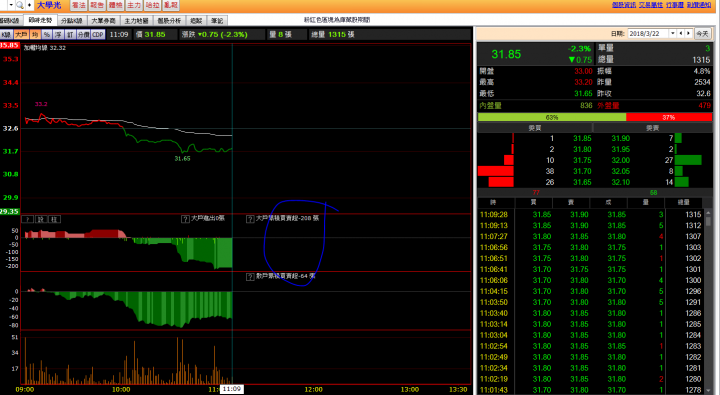Click the 個股資訊 link at top right
Viewport: 720px width, 395px height.
point(624,5)
